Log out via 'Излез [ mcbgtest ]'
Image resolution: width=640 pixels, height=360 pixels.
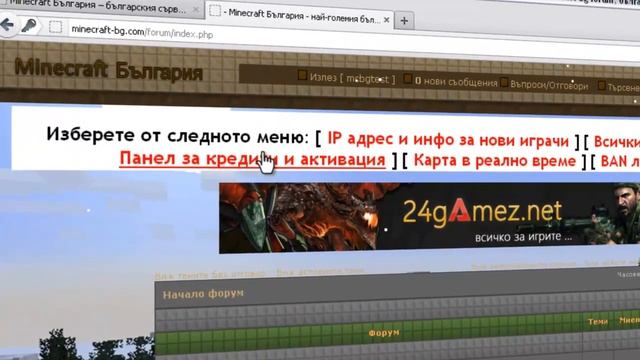click(352, 78)
